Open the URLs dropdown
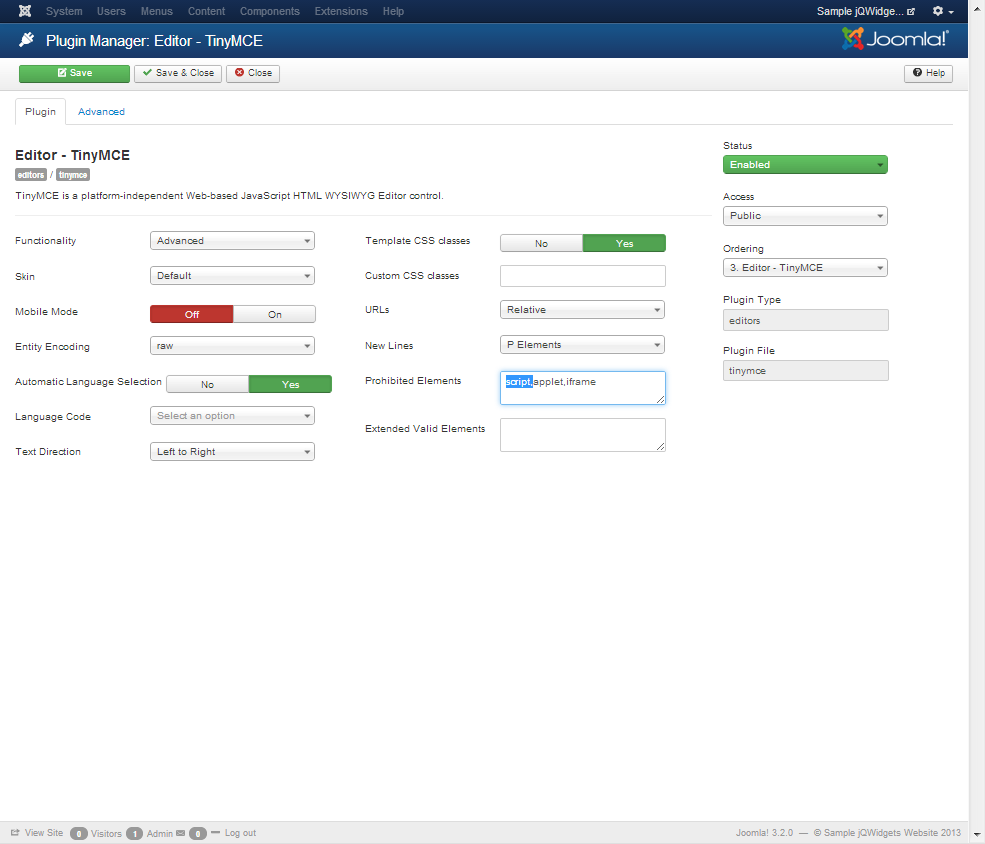This screenshot has height=844, width=985. pos(582,310)
